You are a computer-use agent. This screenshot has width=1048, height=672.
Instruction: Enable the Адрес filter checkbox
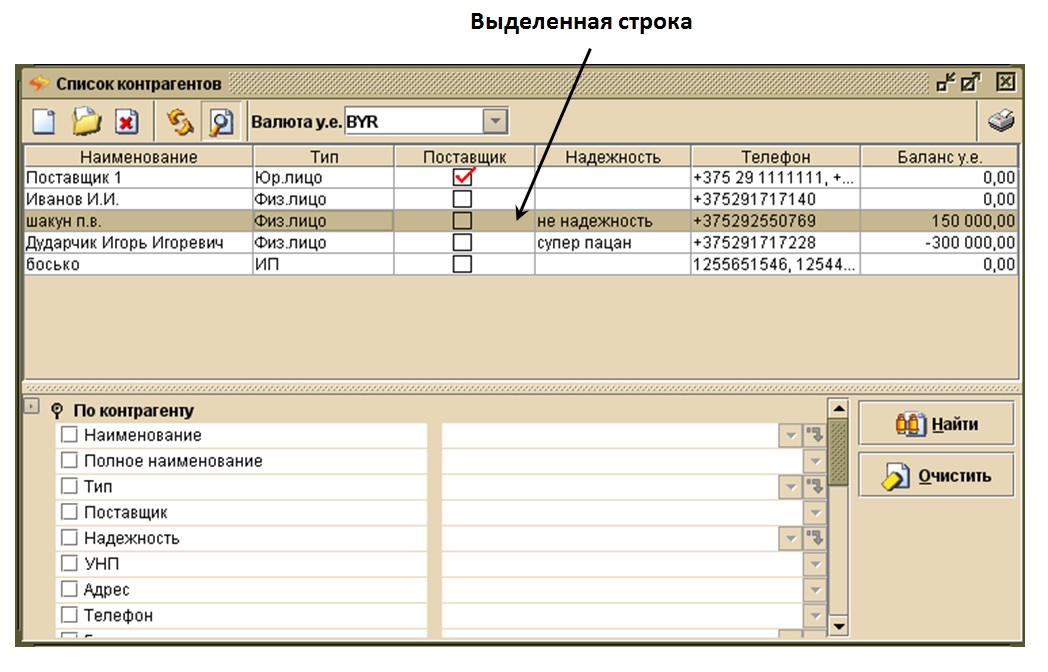pos(70,589)
